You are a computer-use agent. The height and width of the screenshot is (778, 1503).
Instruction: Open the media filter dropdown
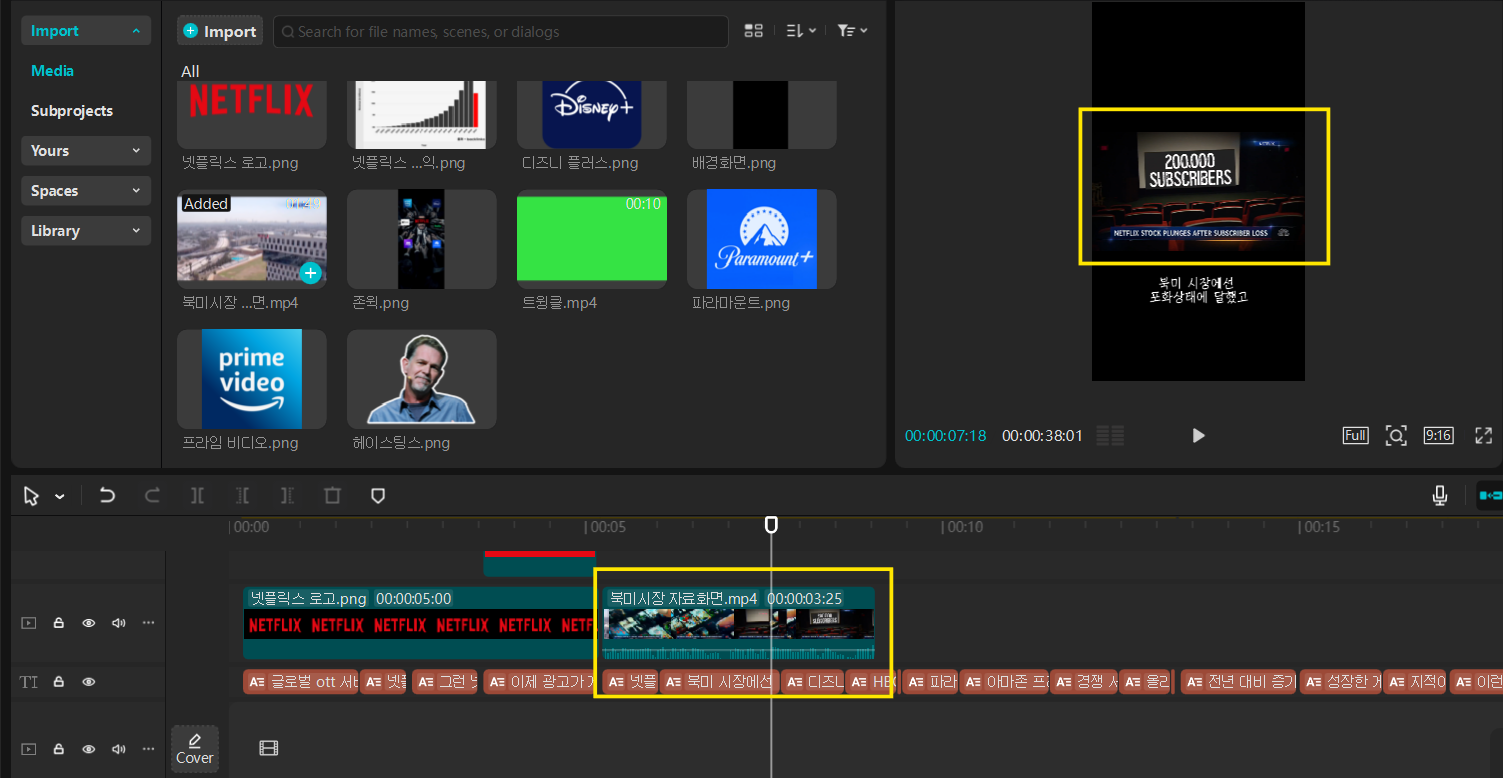point(852,31)
